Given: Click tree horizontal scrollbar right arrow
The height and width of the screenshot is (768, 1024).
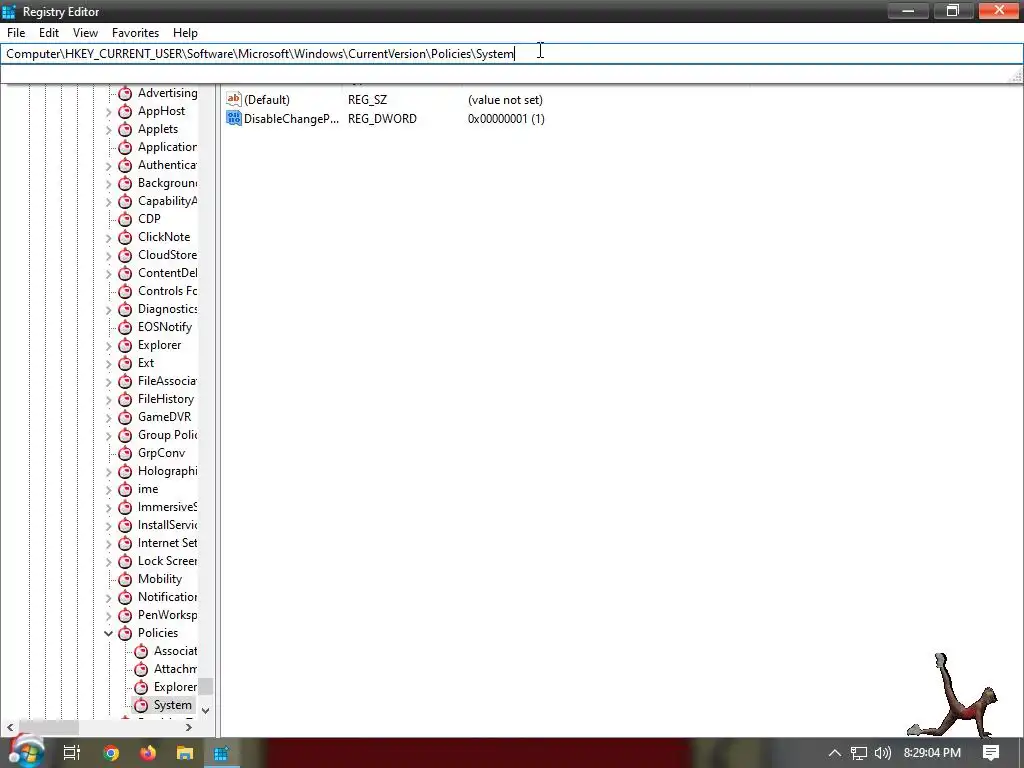Looking at the screenshot, I should pos(189,727).
